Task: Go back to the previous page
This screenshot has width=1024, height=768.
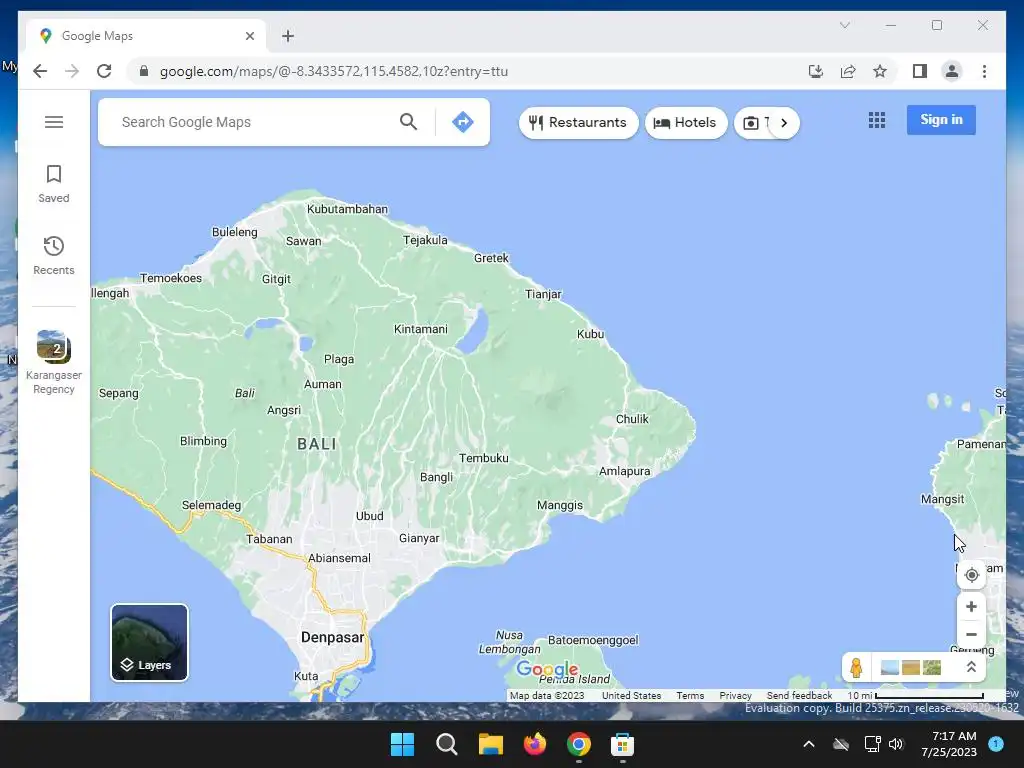Action: tap(40, 71)
